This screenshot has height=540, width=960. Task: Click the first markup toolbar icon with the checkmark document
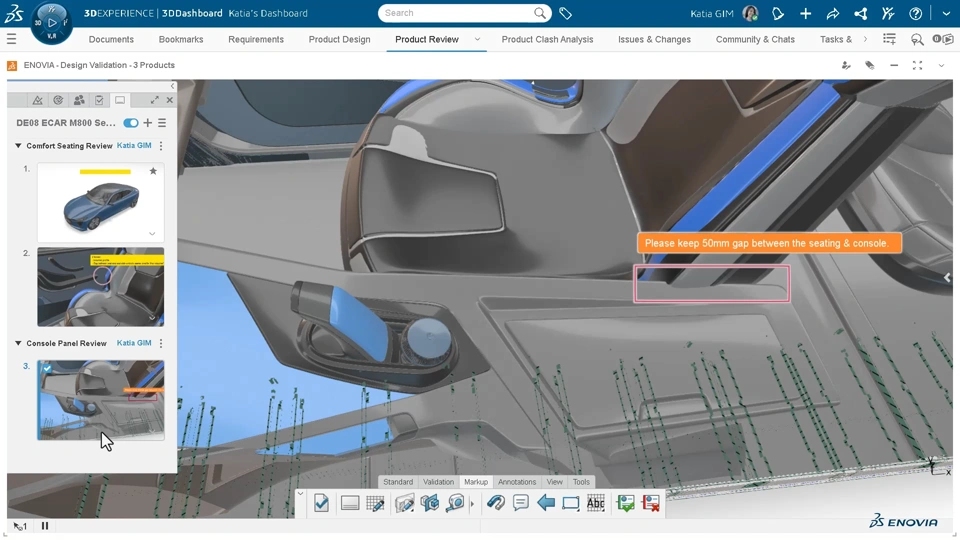(x=321, y=503)
